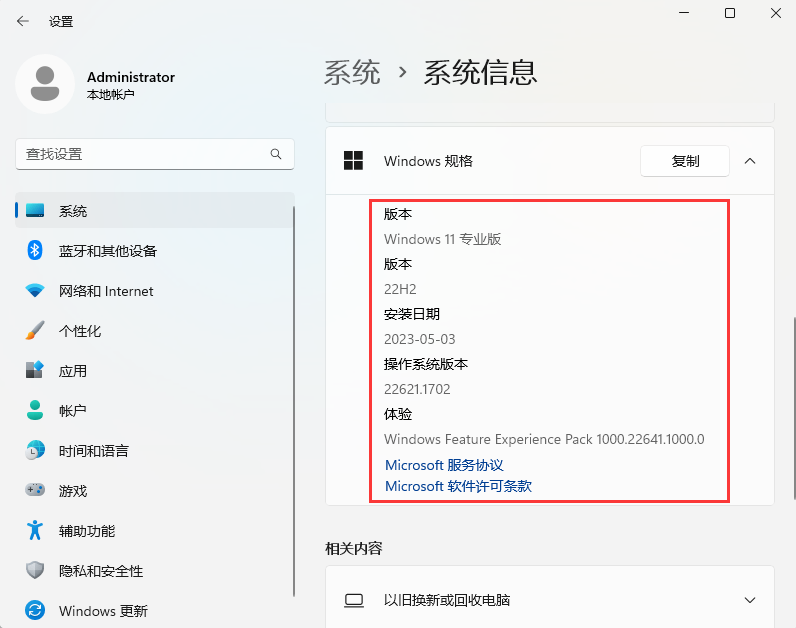This screenshot has width=796, height=628.
Task: Open Microsoft 服务协议 link
Action: pos(444,465)
